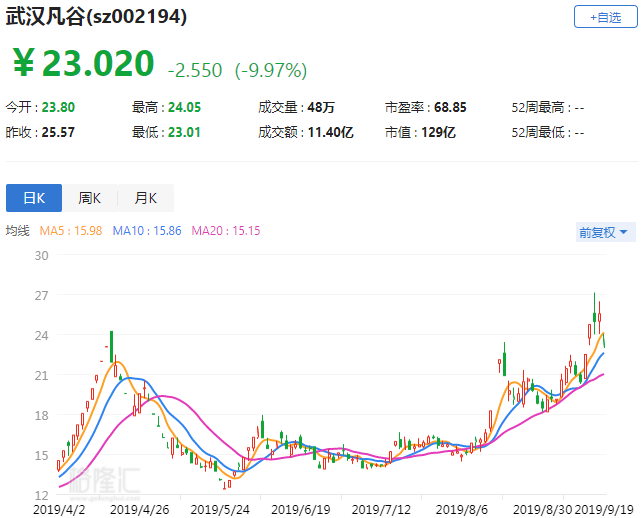Add stock to watchlist with +自选
Image resolution: width=644 pixels, height=518 pixels.
[604, 18]
